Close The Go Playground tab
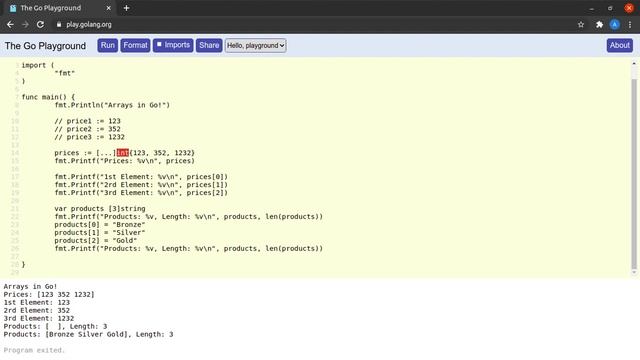This screenshot has width=640, height=360. 109,8
